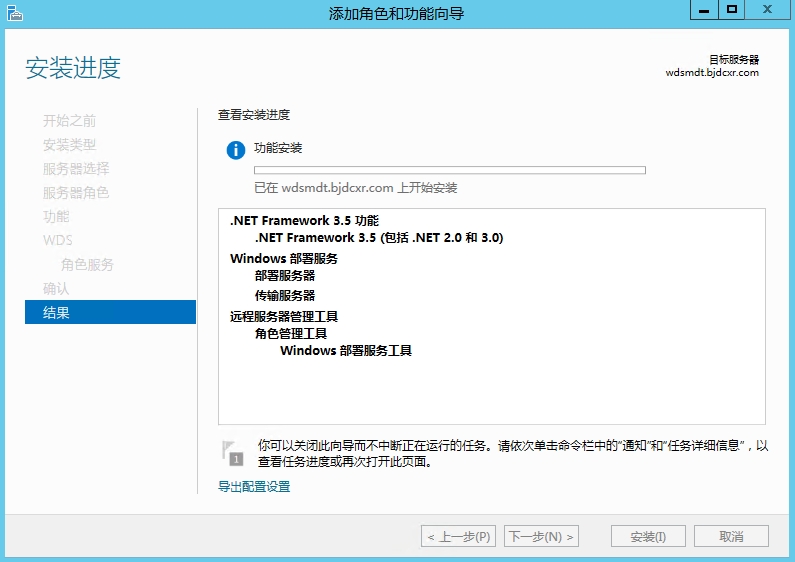Click the hint text about closing the wizard
The width and height of the screenshot is (795, 562).
click(513, 453)
